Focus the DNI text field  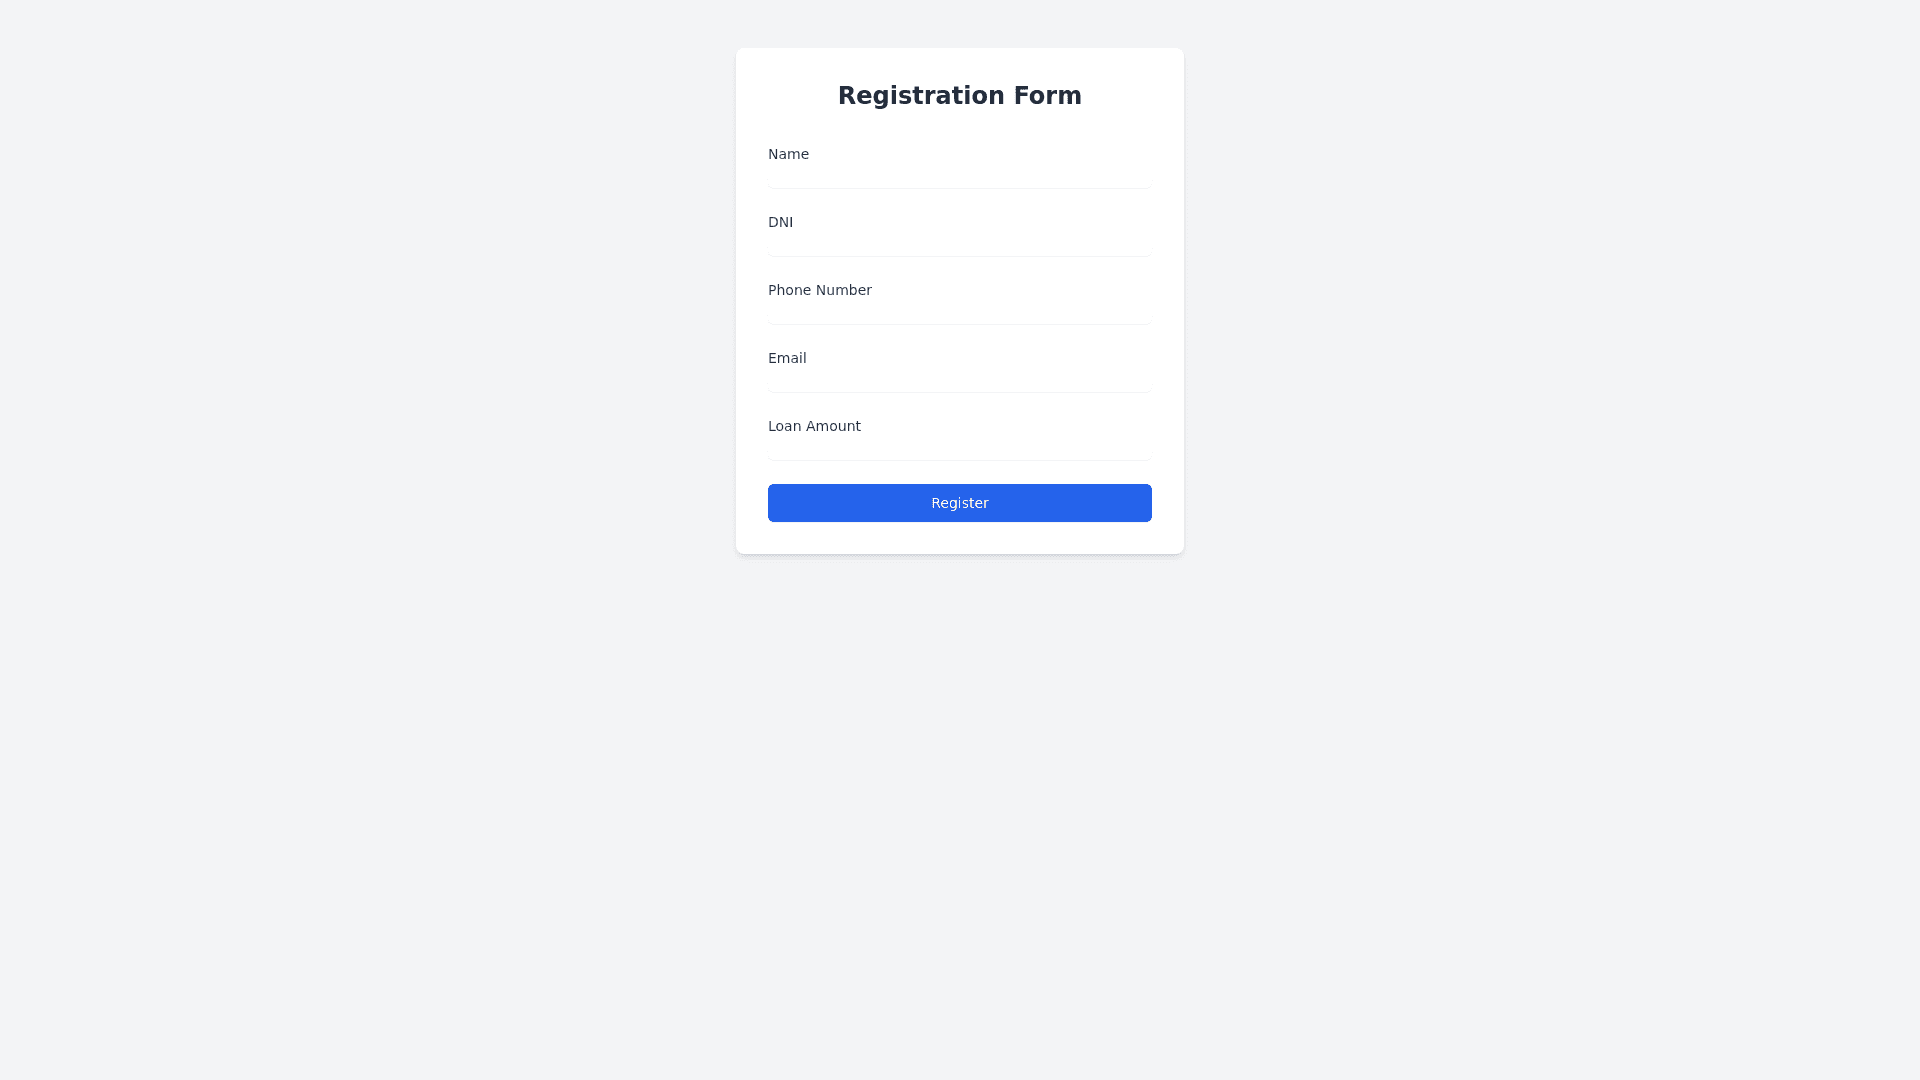click(x=959, y=246)
